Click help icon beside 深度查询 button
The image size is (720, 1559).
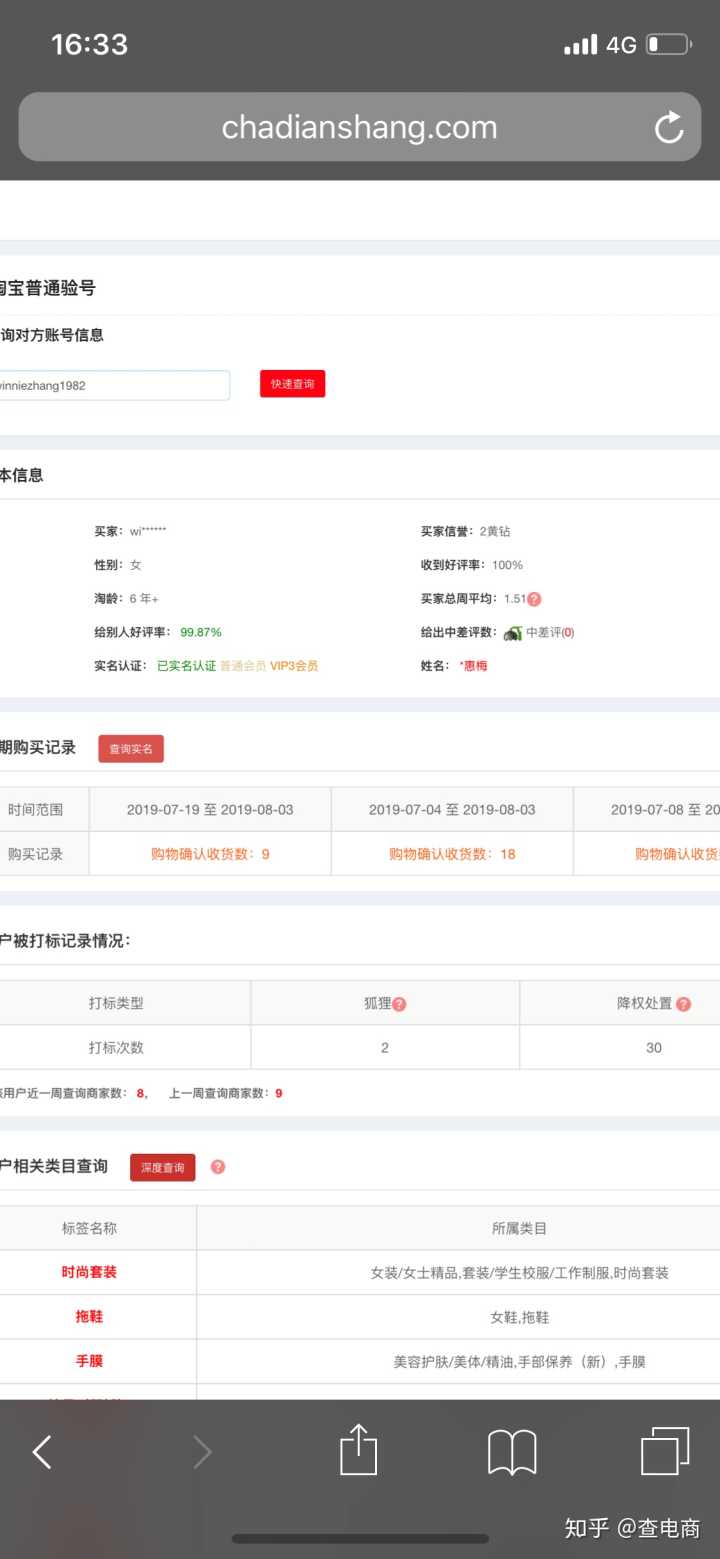point(218,1167)
